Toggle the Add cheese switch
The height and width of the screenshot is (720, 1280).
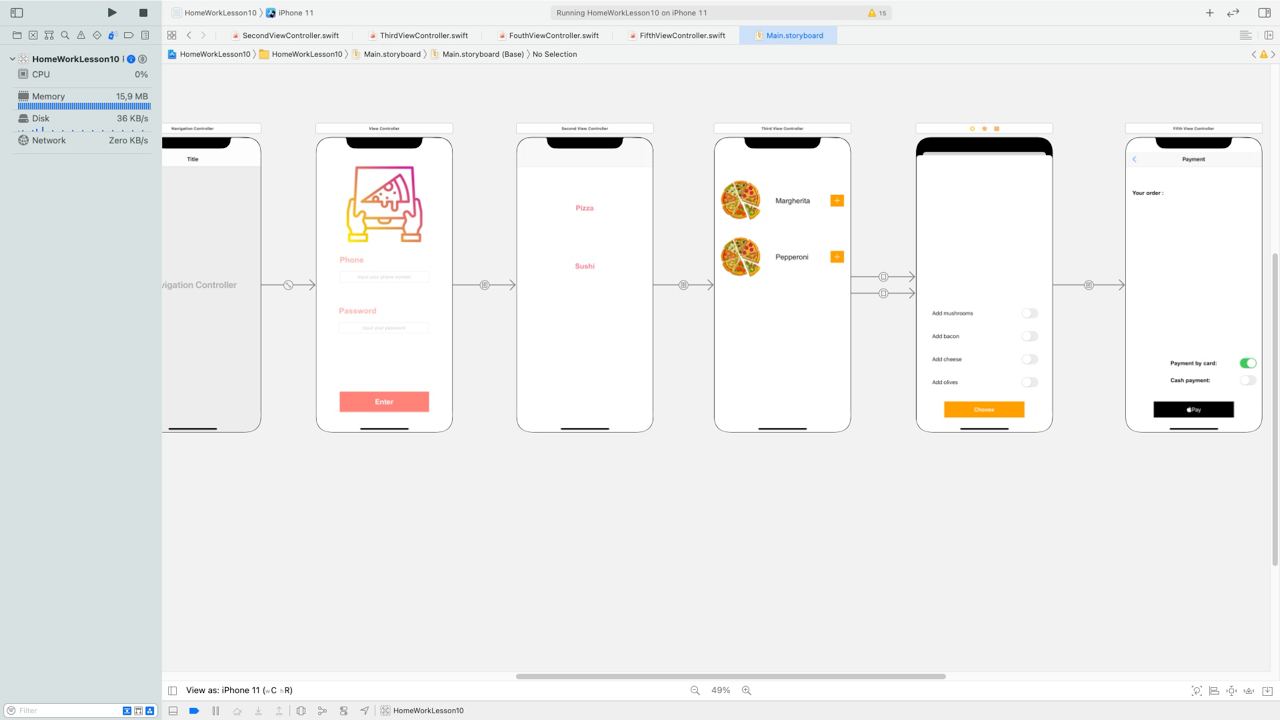pyautogui.click(x=1029, y=359)
